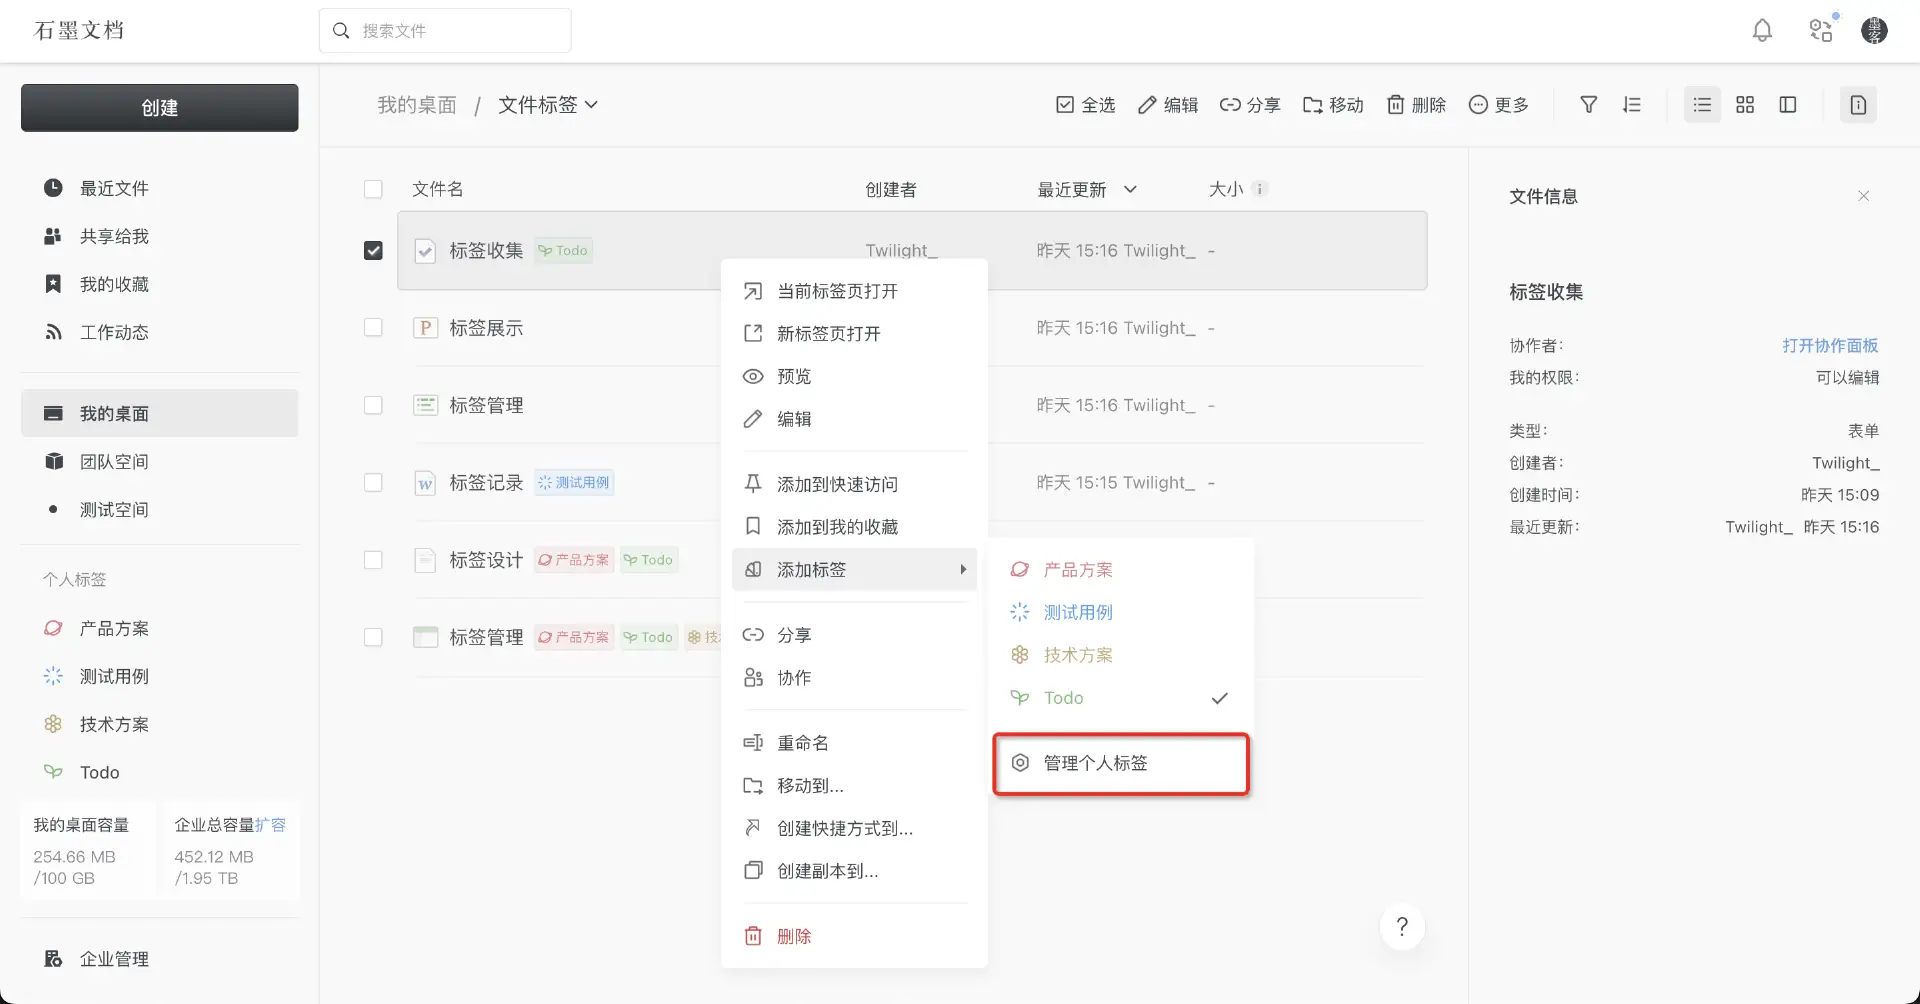Expand the 添加标签 submenu arrow
The image size is (1920, 1004).
click(963, 570)
